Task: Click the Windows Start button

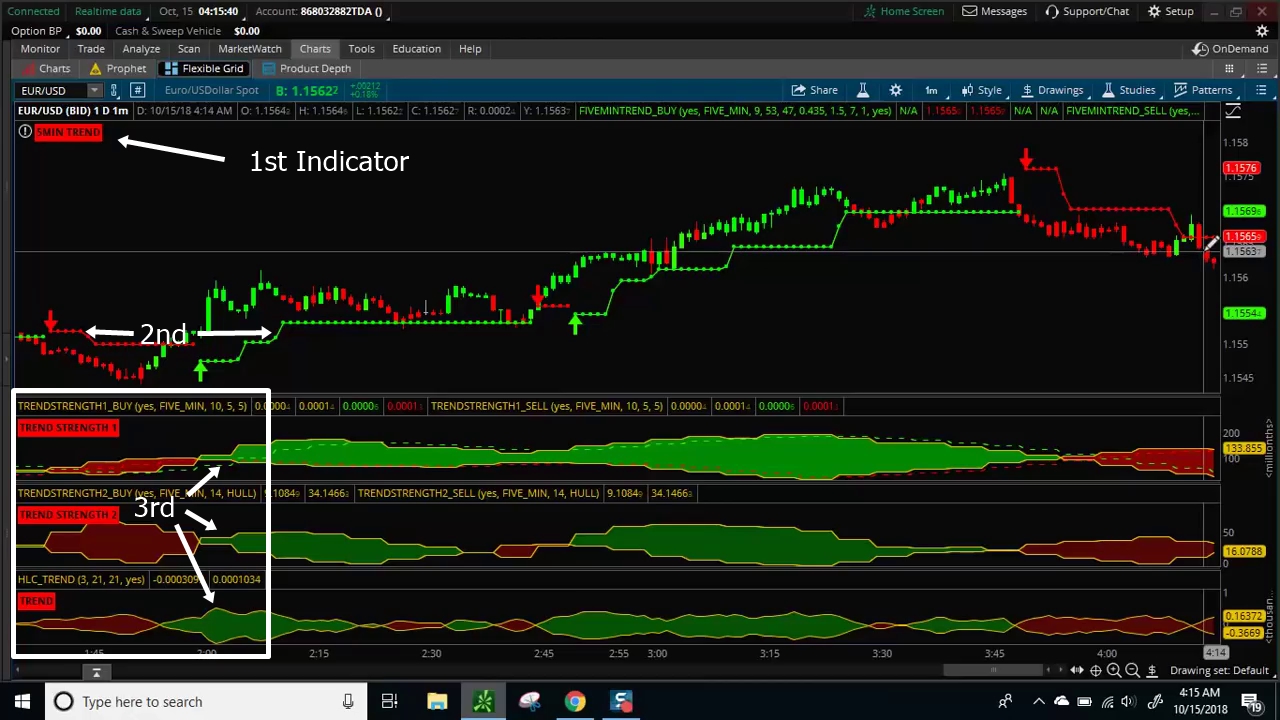Action: pos(22,702)
